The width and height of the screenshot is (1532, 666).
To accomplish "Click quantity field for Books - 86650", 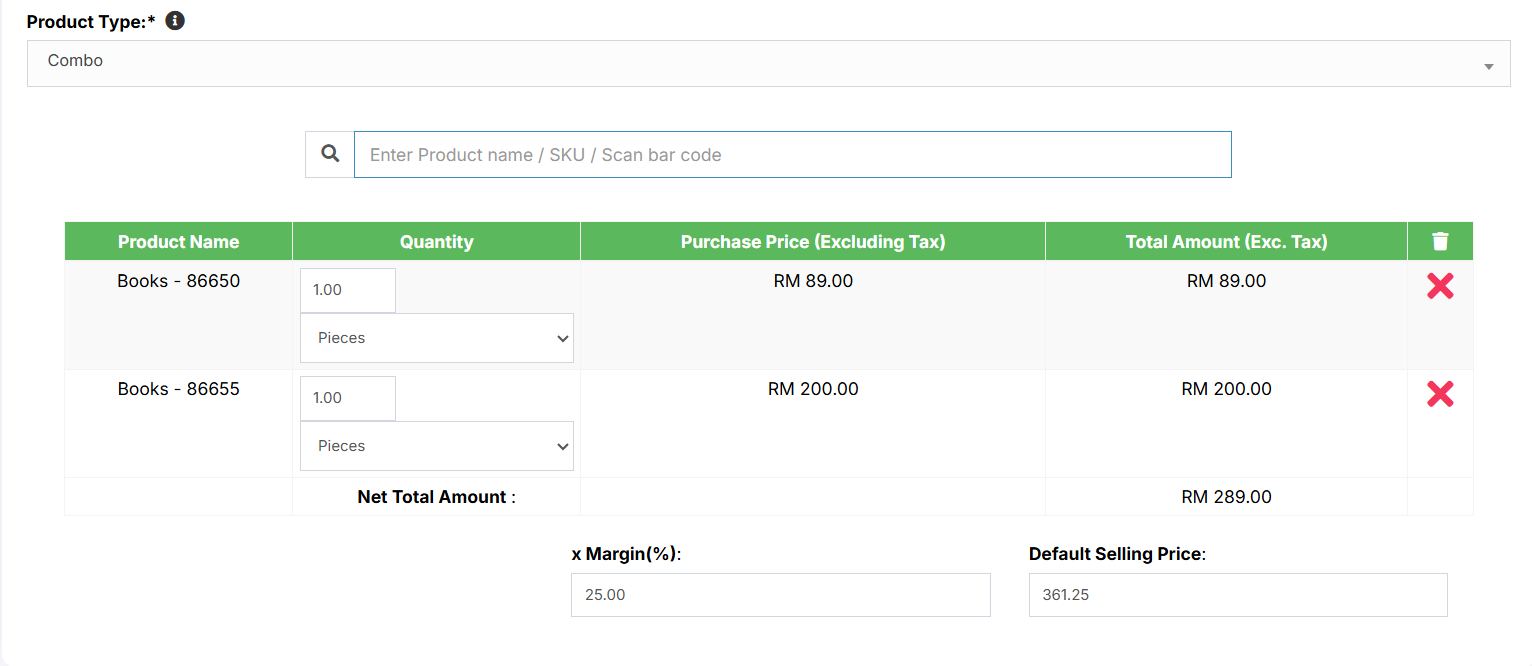I will tap(347, 290).
